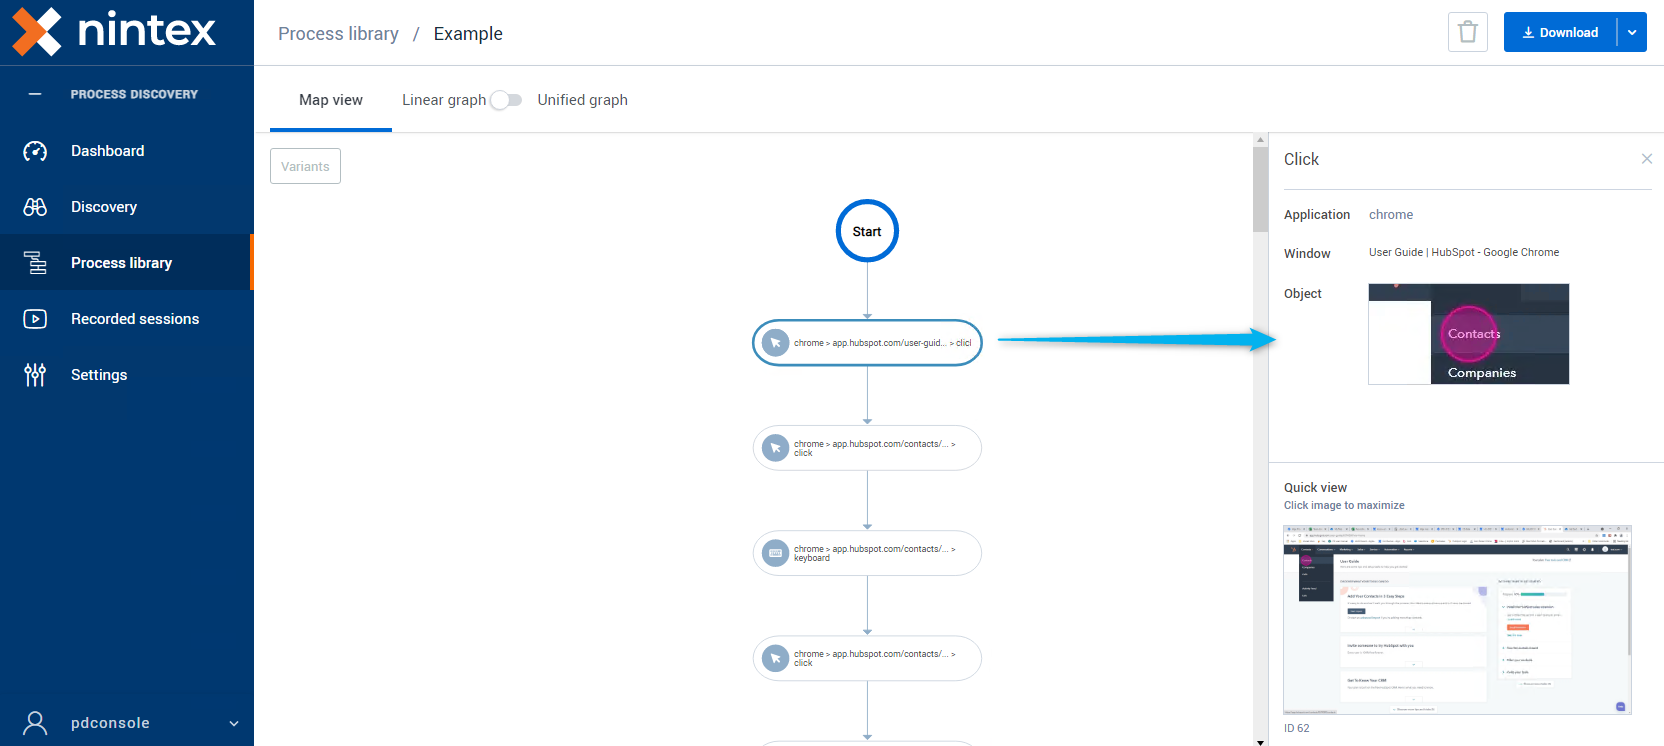Select the contacts keyboard step node
The image size is (1664, 746).
(867, 553)
